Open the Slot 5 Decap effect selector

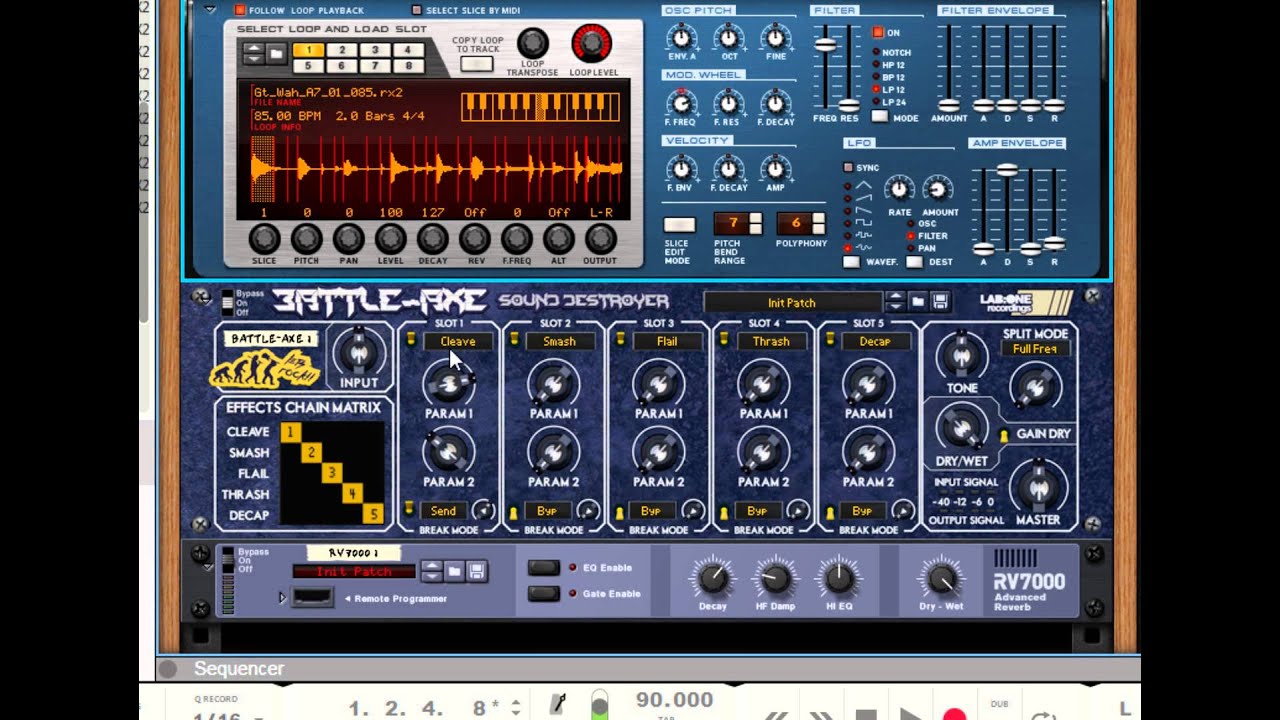coord(875,341)
